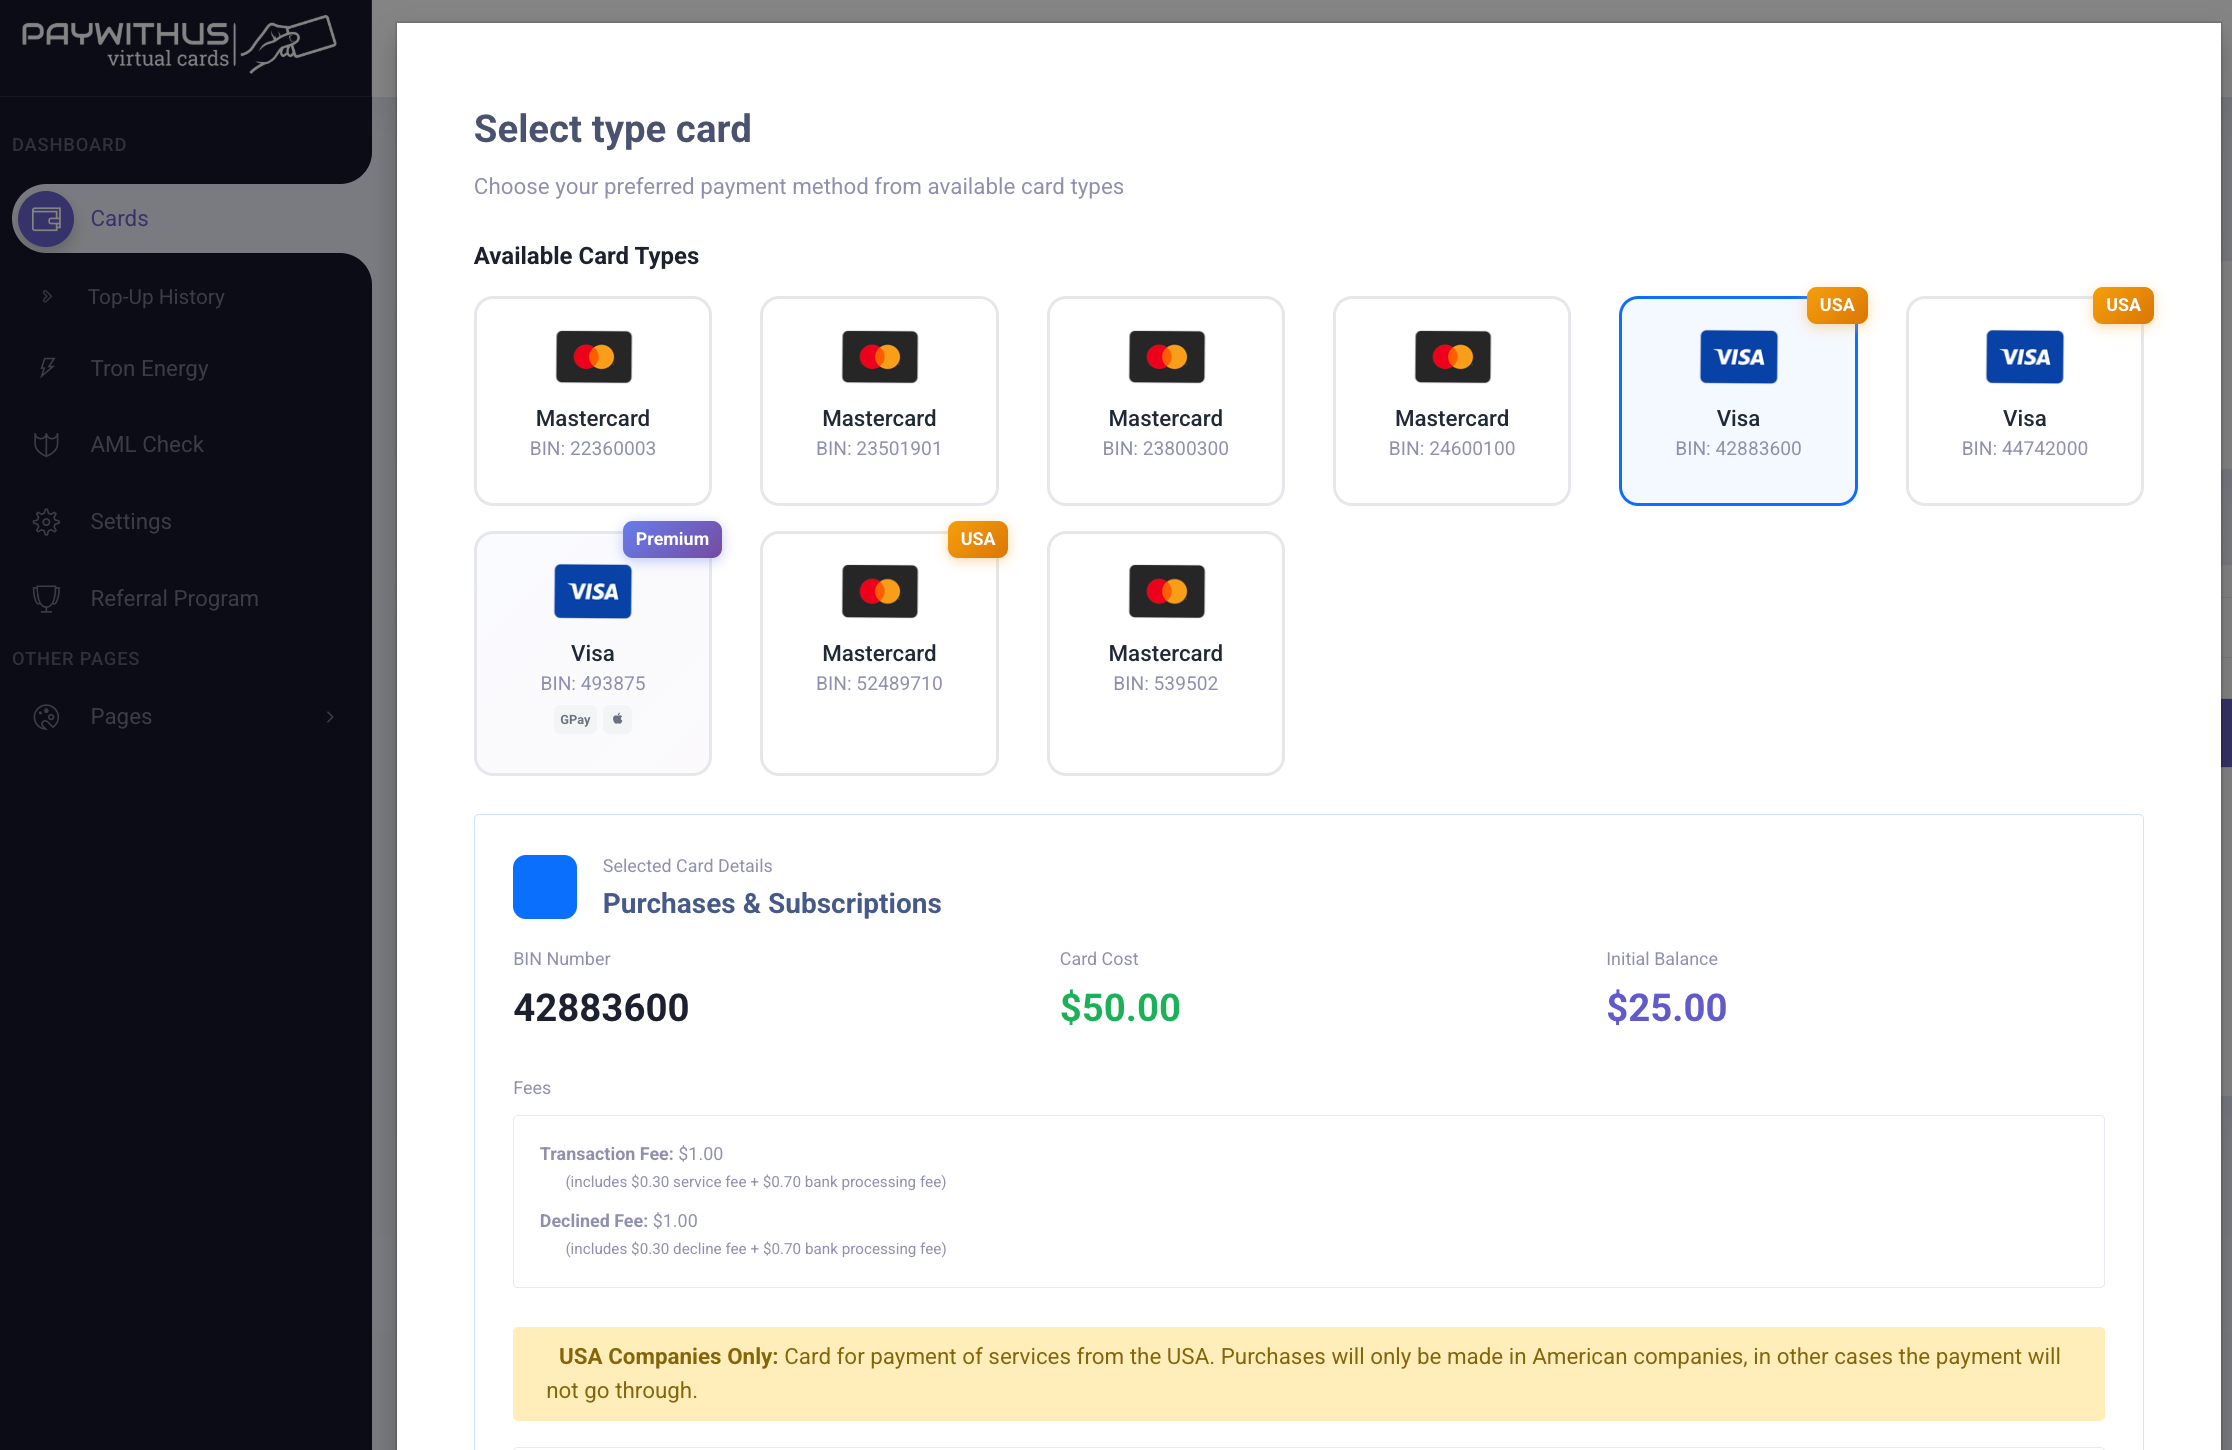Click the Referral Program trophy icon
Screen dimensions: 2232x1450
pyautogui.click(x=46, y=598)
